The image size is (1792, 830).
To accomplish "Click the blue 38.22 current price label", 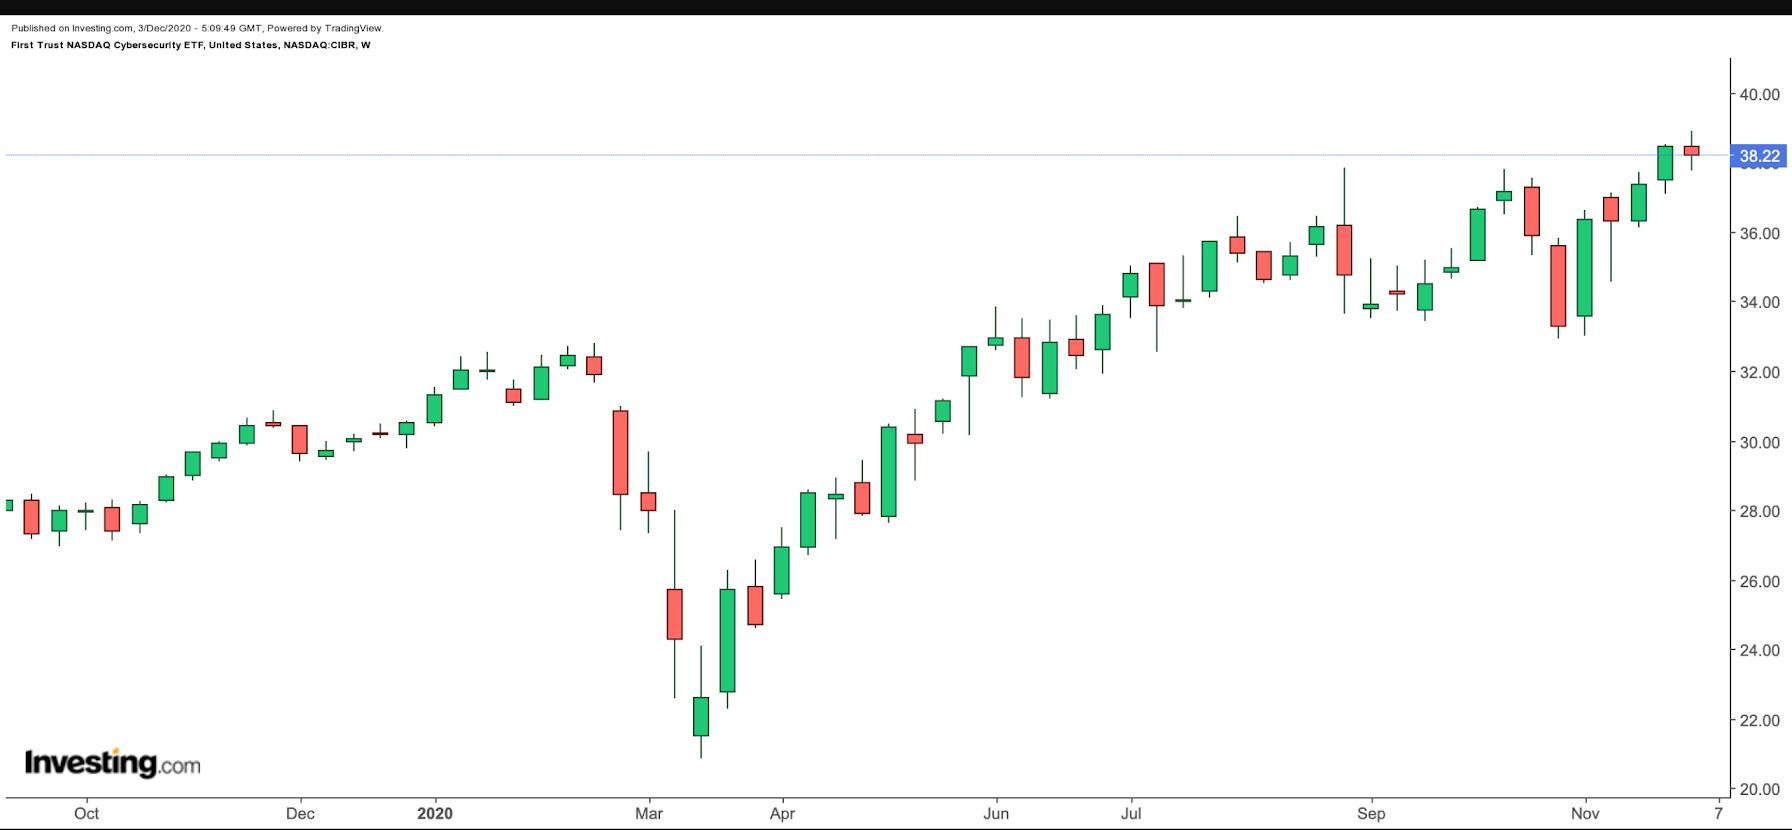I will (x=1759, y=156).
